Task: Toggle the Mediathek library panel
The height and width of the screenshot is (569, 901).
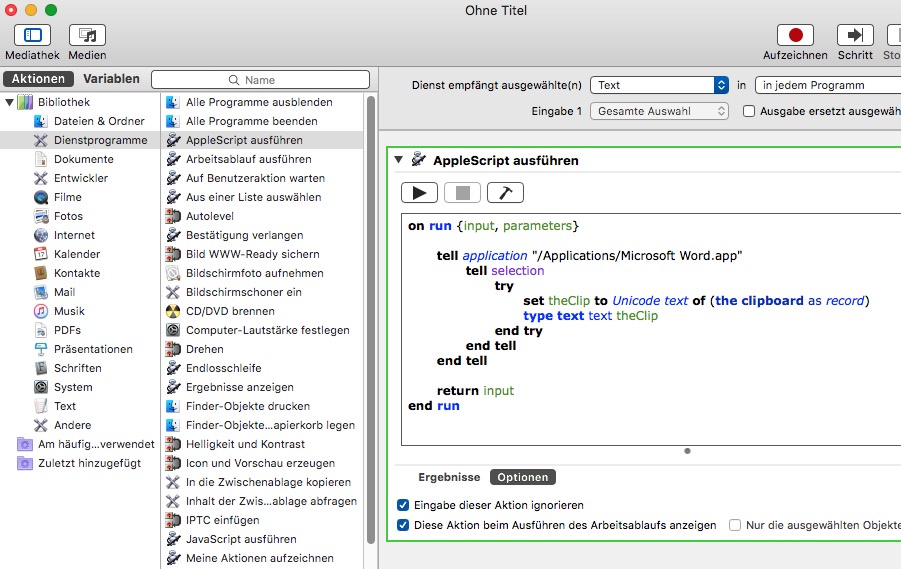Action: (32, 35)
